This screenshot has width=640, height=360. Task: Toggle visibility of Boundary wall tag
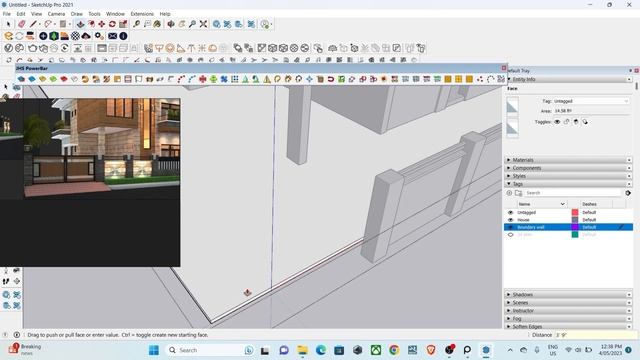coord(510,227)
